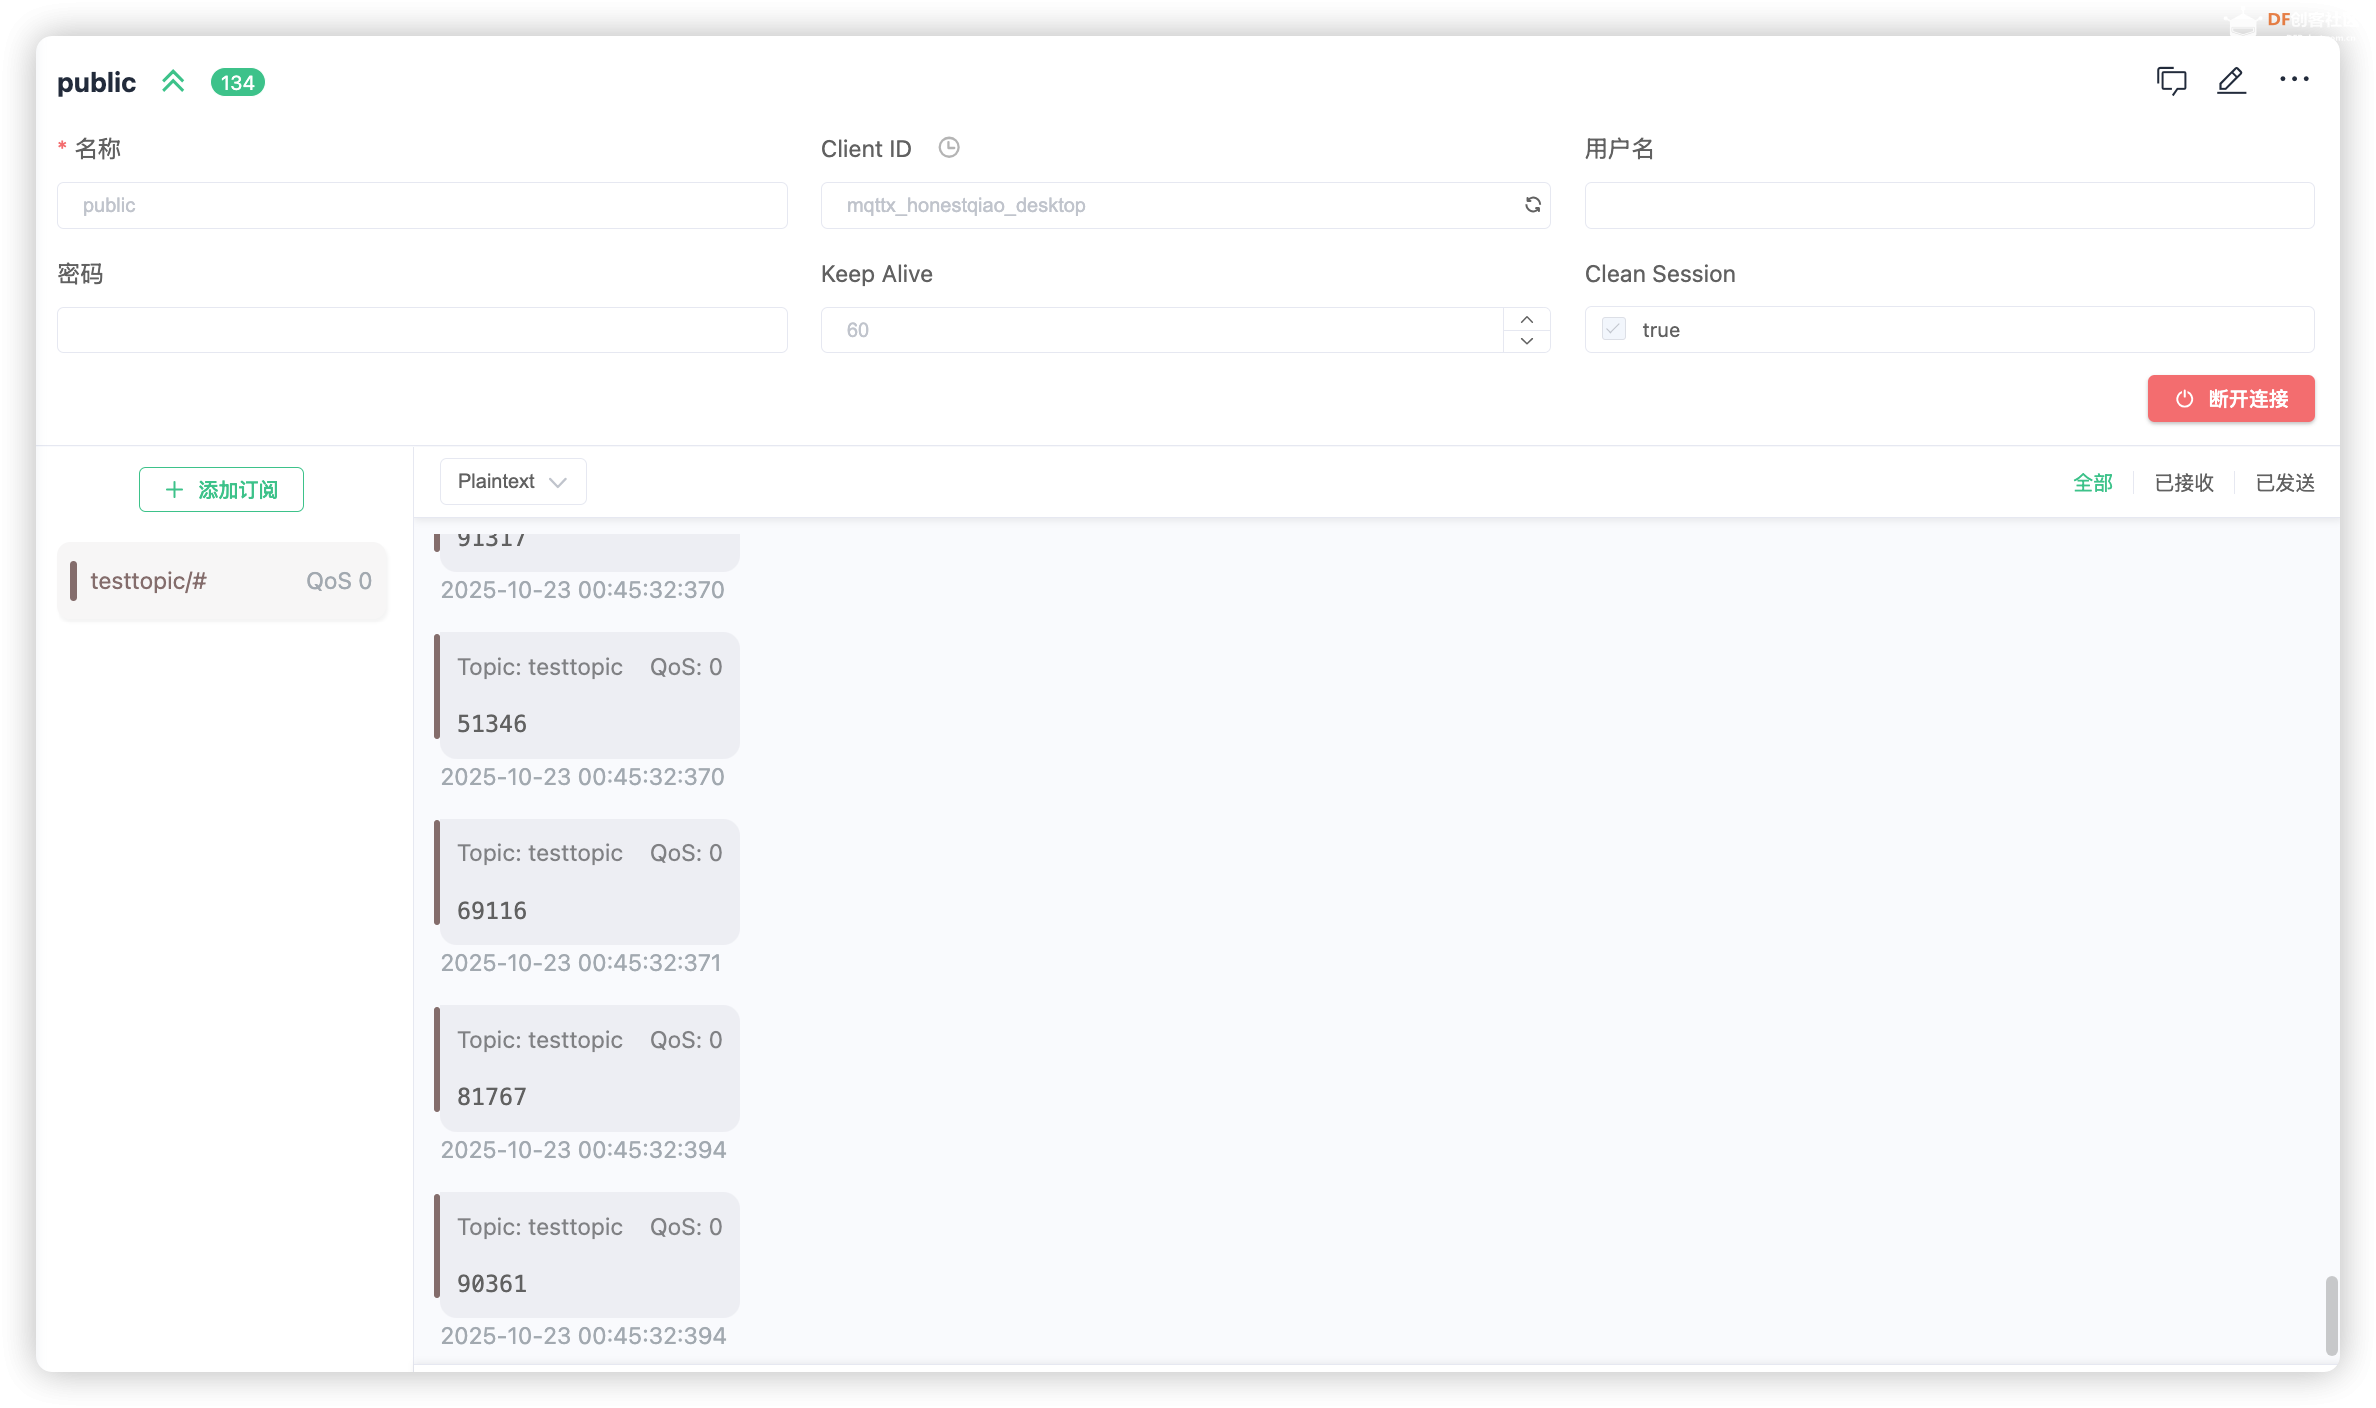
Task: Click the 用户名 username input field
Action: pyautogui.click(x=1948, y=205)
